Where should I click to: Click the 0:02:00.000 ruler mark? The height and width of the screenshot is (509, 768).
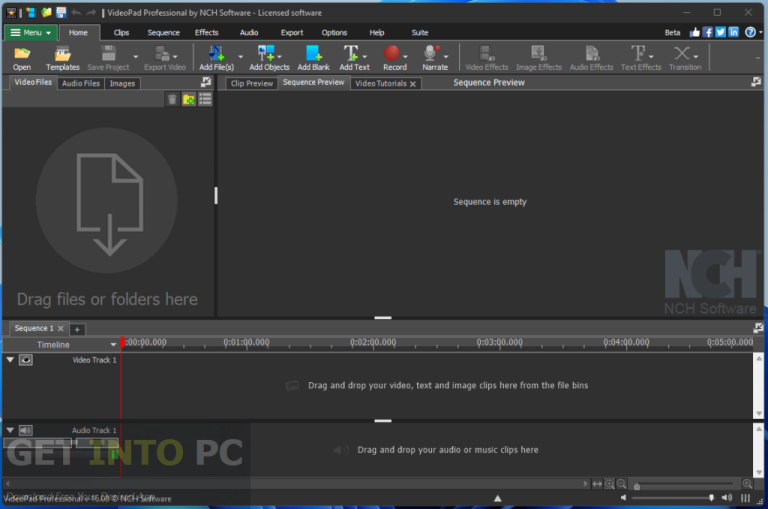pos(373,342)
